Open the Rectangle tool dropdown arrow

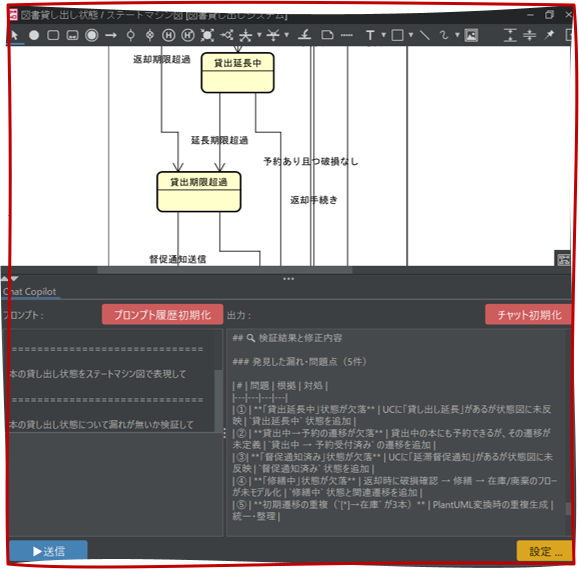tap(411, 35)
